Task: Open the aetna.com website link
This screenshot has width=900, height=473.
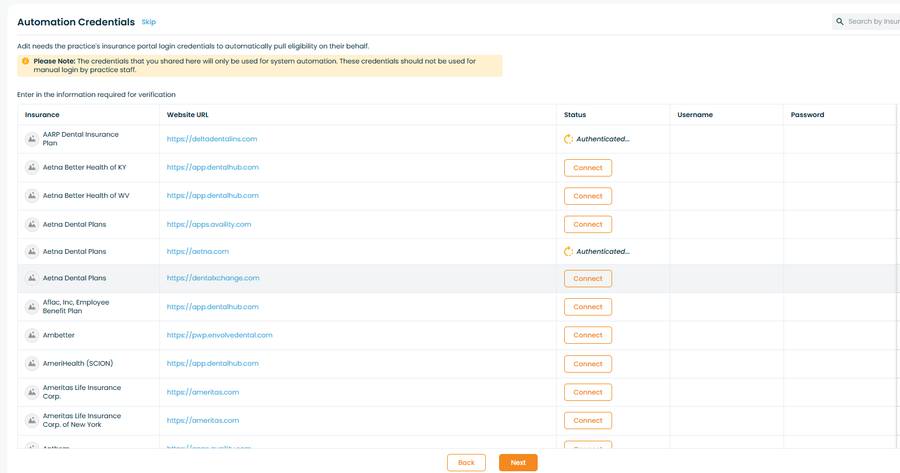Action: click(197, 251)
